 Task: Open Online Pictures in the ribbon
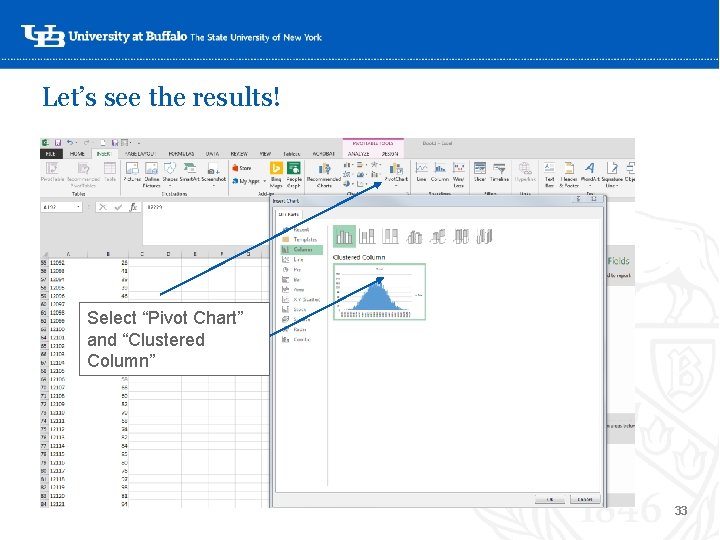coord(151,174)
